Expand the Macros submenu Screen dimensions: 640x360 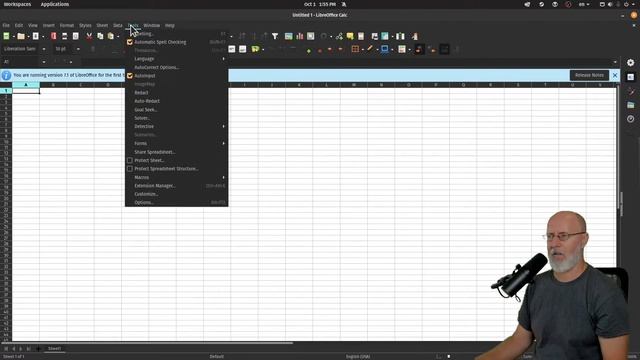pyautogui.click(x=176, y=177)
